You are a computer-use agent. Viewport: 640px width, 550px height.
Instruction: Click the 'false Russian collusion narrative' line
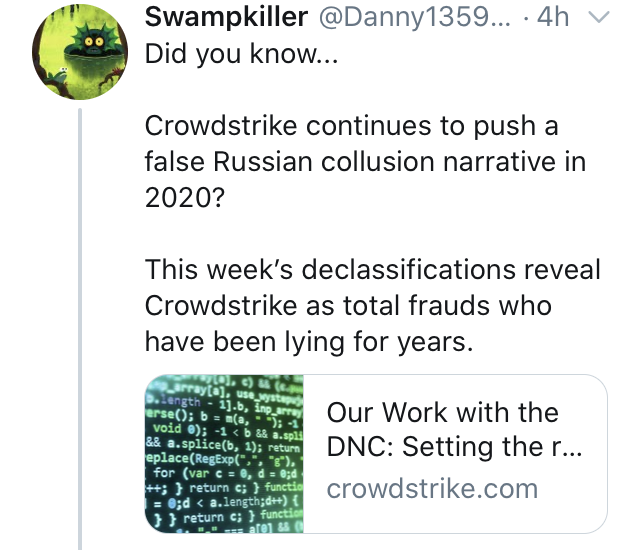[x=378, y=162]
